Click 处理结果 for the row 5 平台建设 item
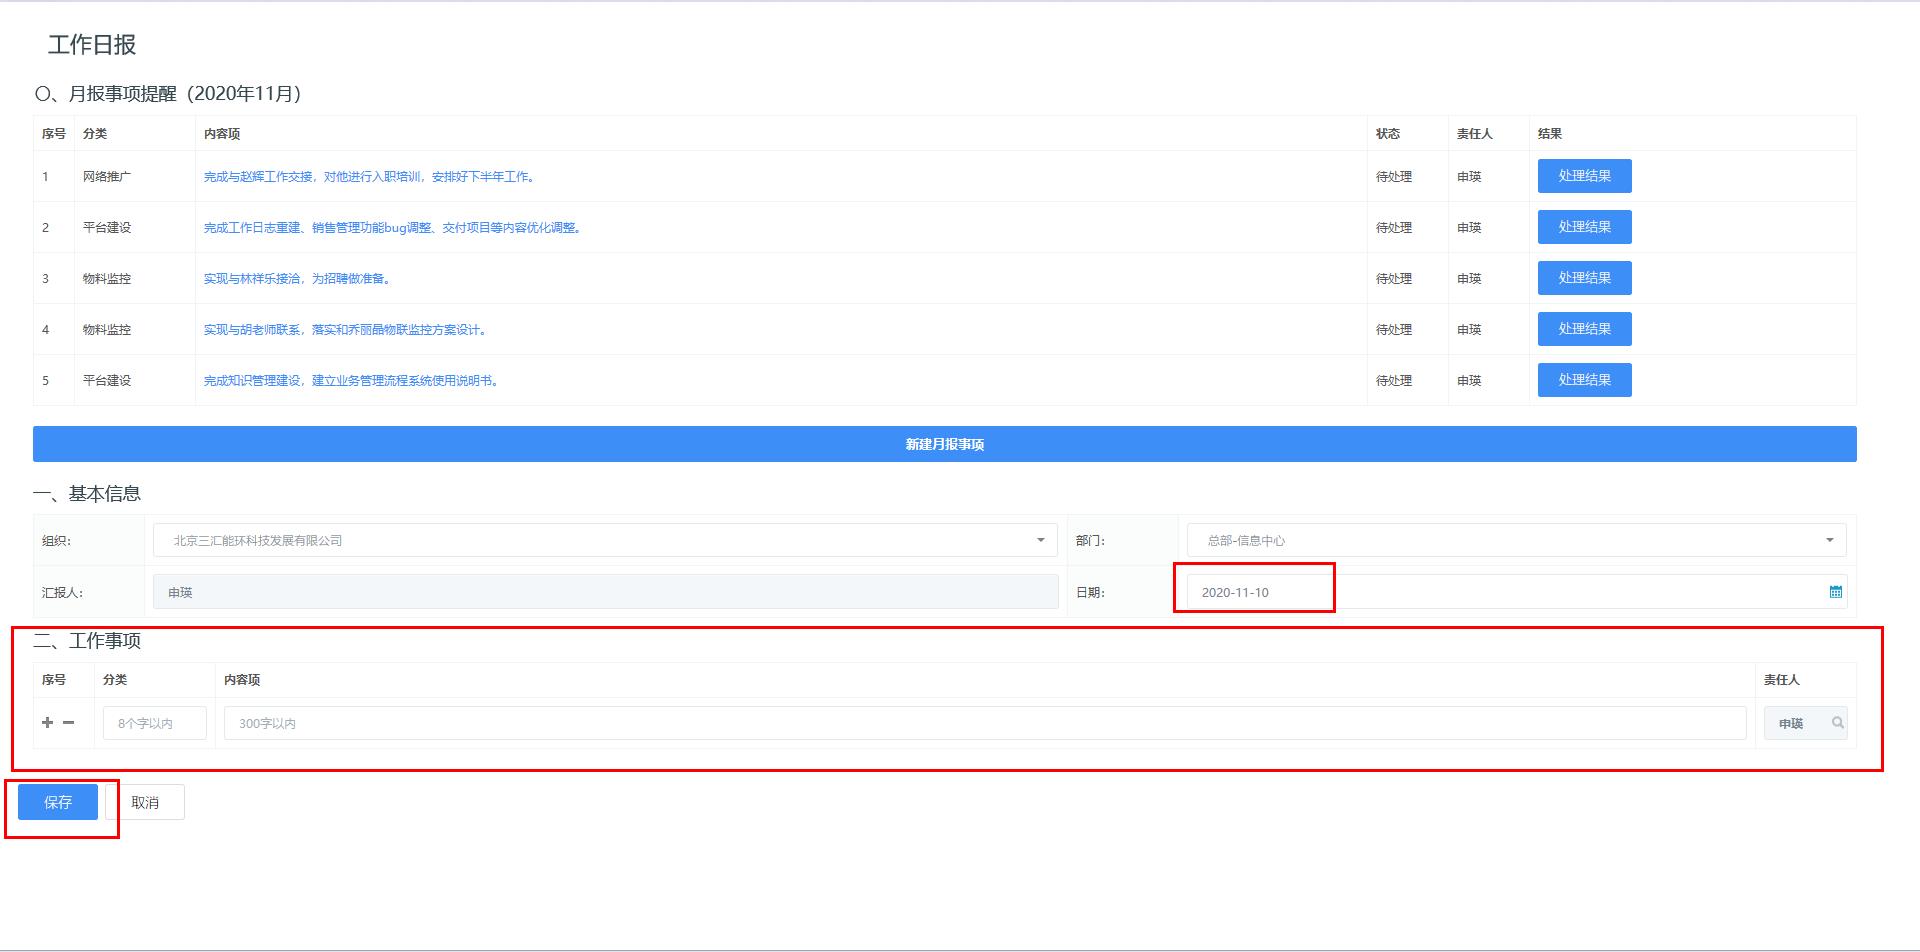Image resolution: width=1920 pixels, height=952 pixels. [1584, 380]
